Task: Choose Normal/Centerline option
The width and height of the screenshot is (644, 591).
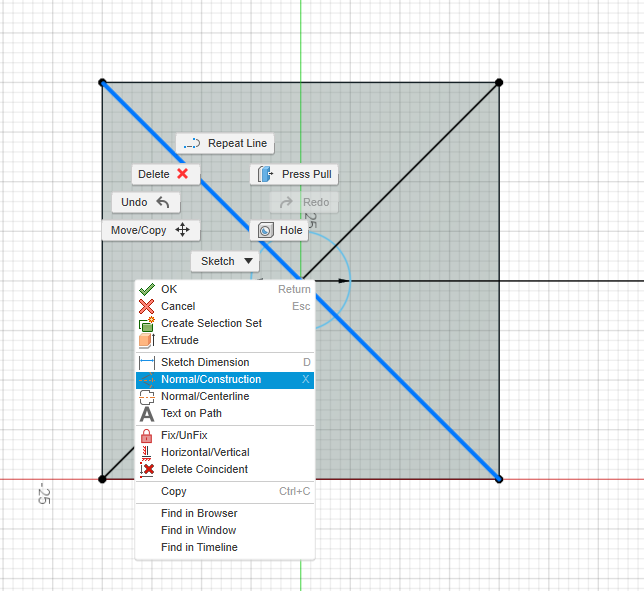Action: [225, 396]
